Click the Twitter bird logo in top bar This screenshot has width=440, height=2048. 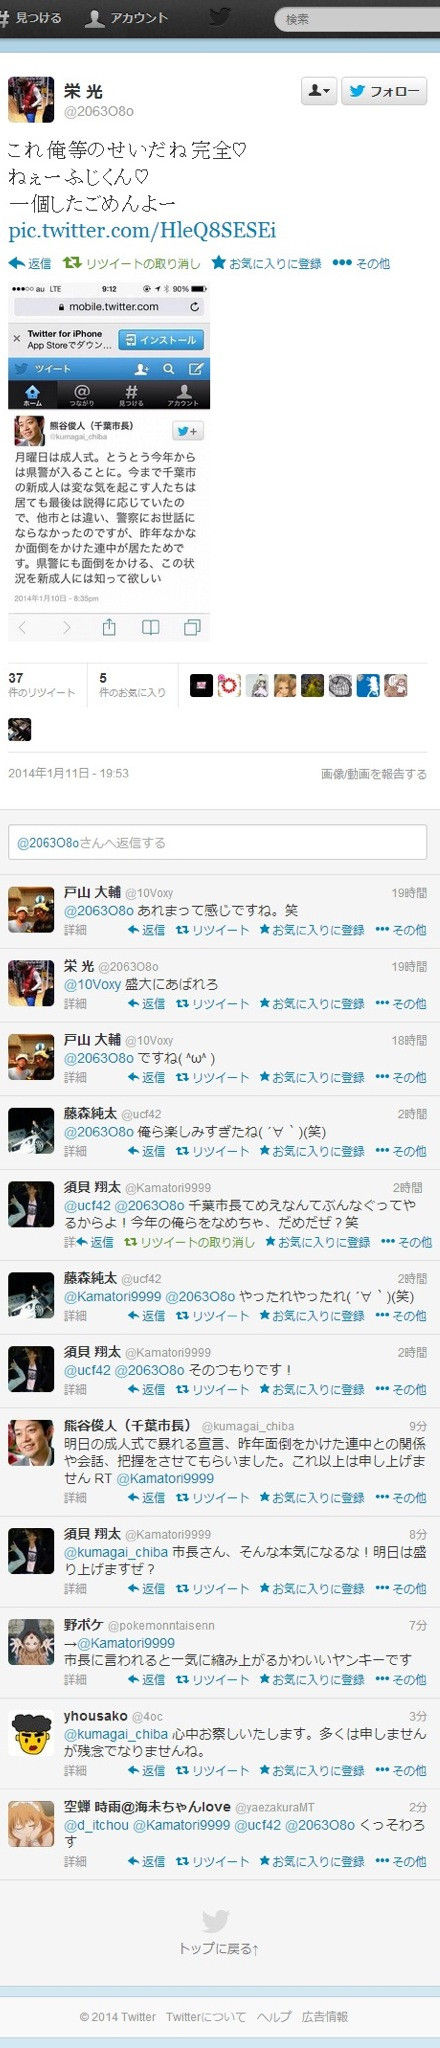pyautogui.click(x=219, y=17)
